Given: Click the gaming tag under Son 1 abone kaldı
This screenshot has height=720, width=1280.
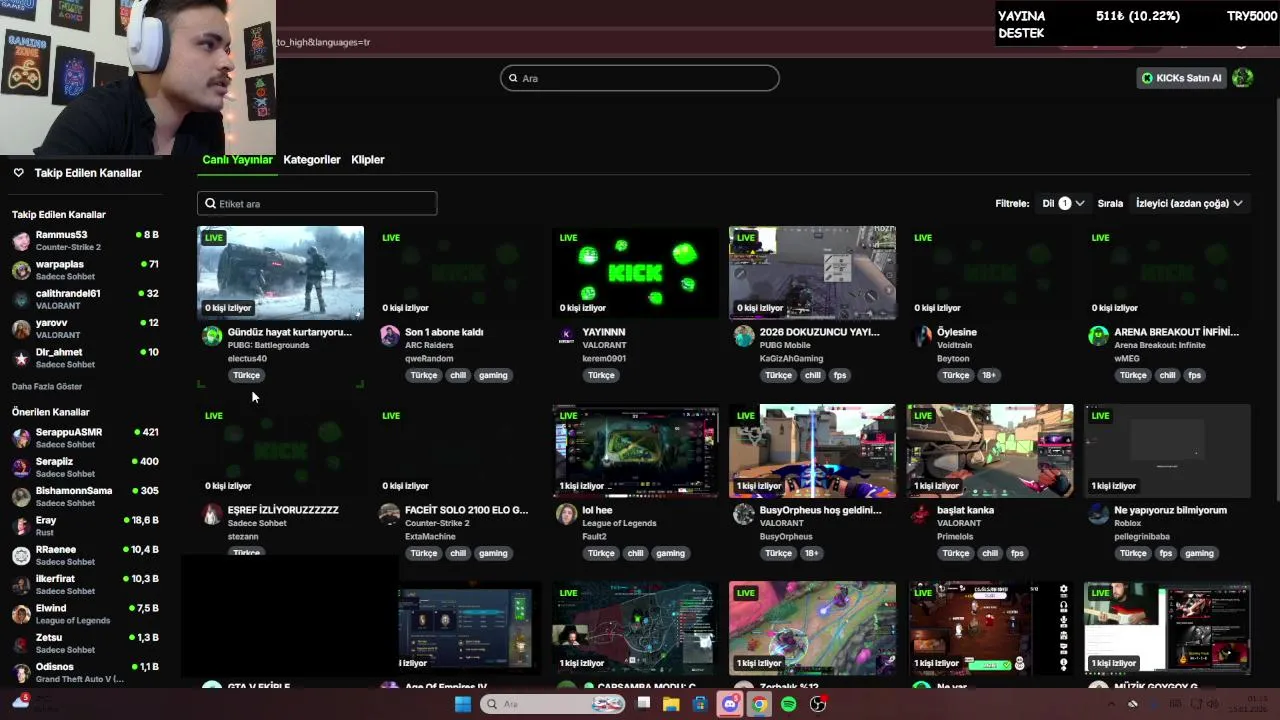Looking at the screenshot, I should [493, 375].
